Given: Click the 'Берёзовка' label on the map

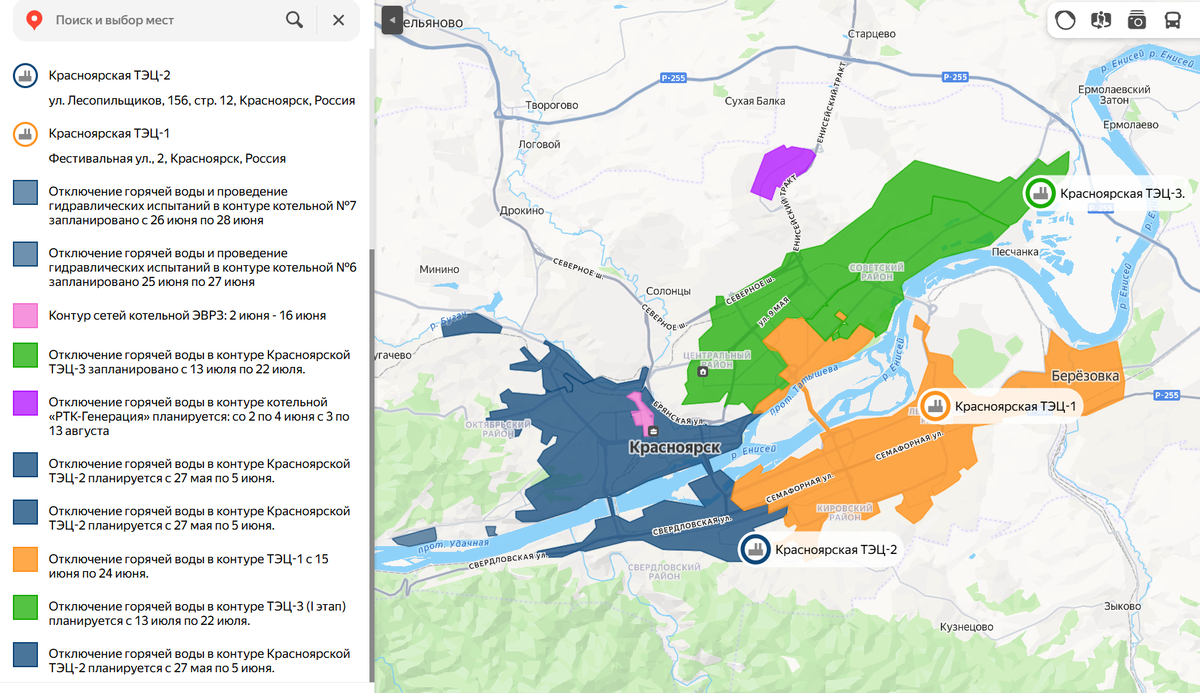Looking at the screenshot, I should coord(1085,376).
